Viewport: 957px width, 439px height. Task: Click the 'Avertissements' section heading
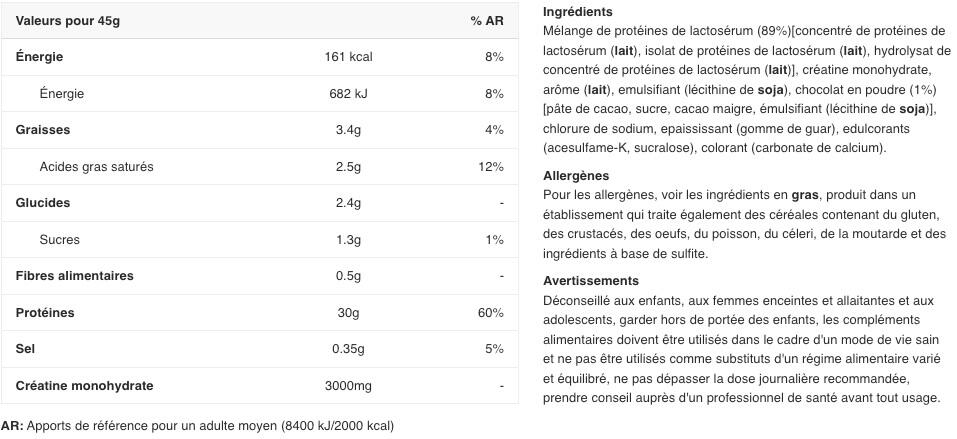pyautogui.click(x=591, y=281)
